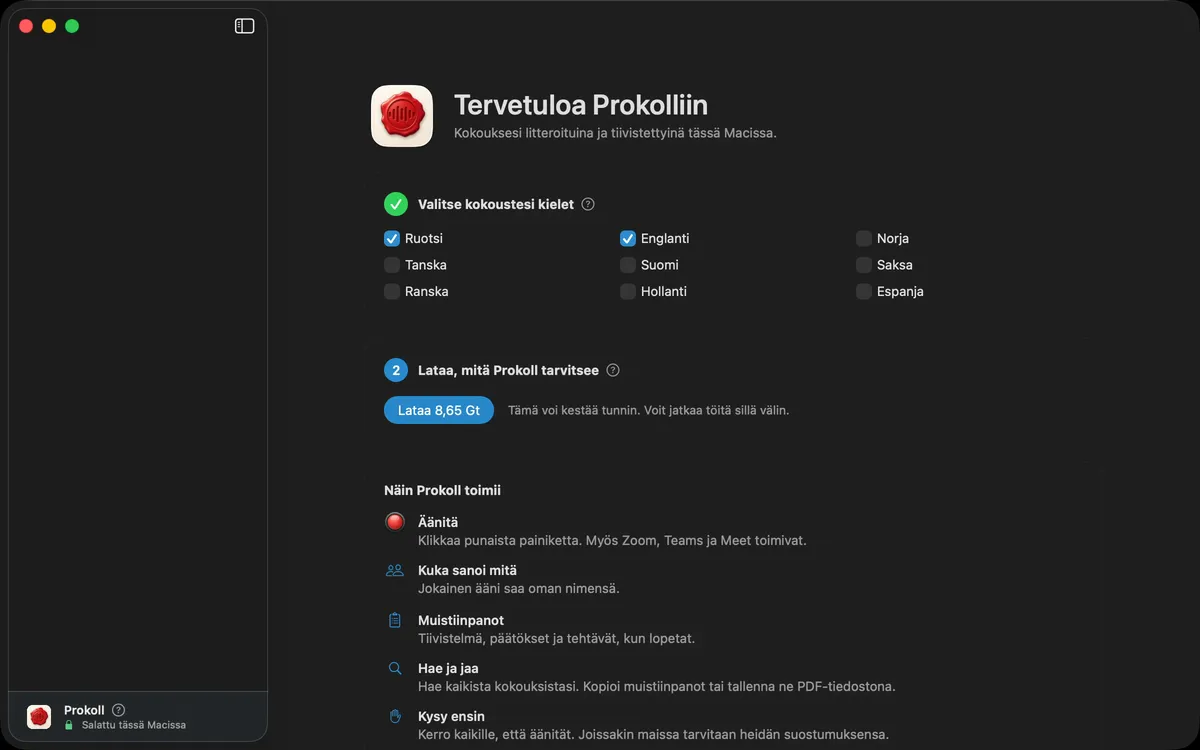Enable the Tanska language checkbox

(392, 265)
